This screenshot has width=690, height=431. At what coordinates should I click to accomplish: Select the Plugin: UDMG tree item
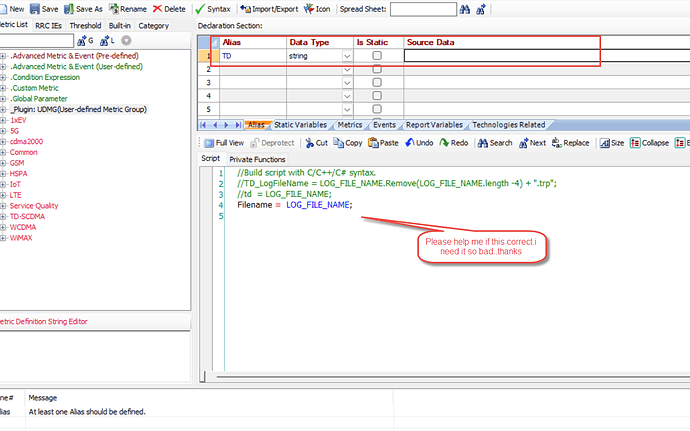coord(79,109)
